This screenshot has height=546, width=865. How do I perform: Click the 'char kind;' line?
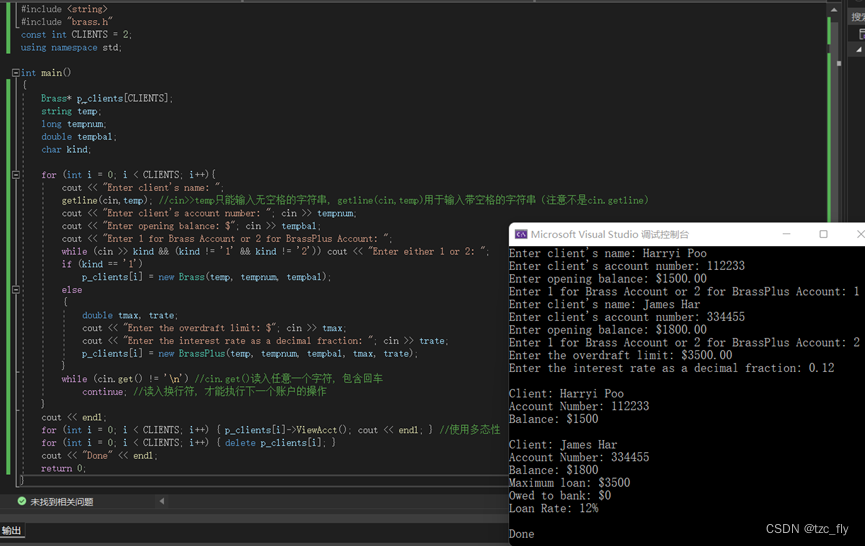66,149
